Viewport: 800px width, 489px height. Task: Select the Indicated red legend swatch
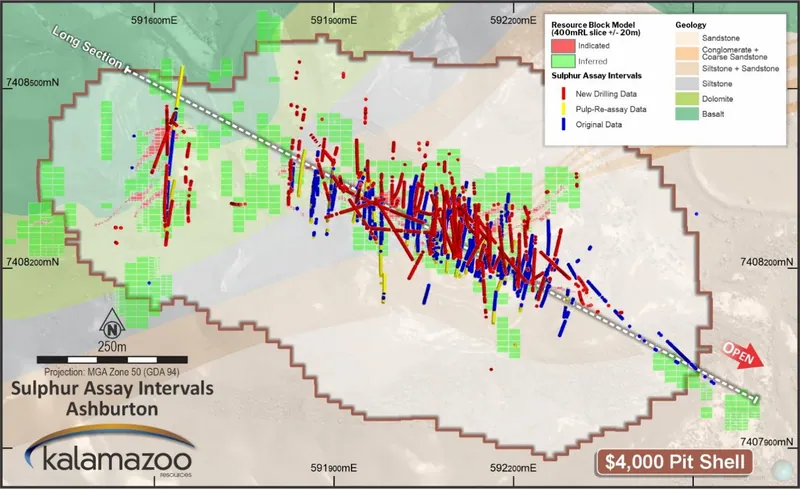(563, 46)
